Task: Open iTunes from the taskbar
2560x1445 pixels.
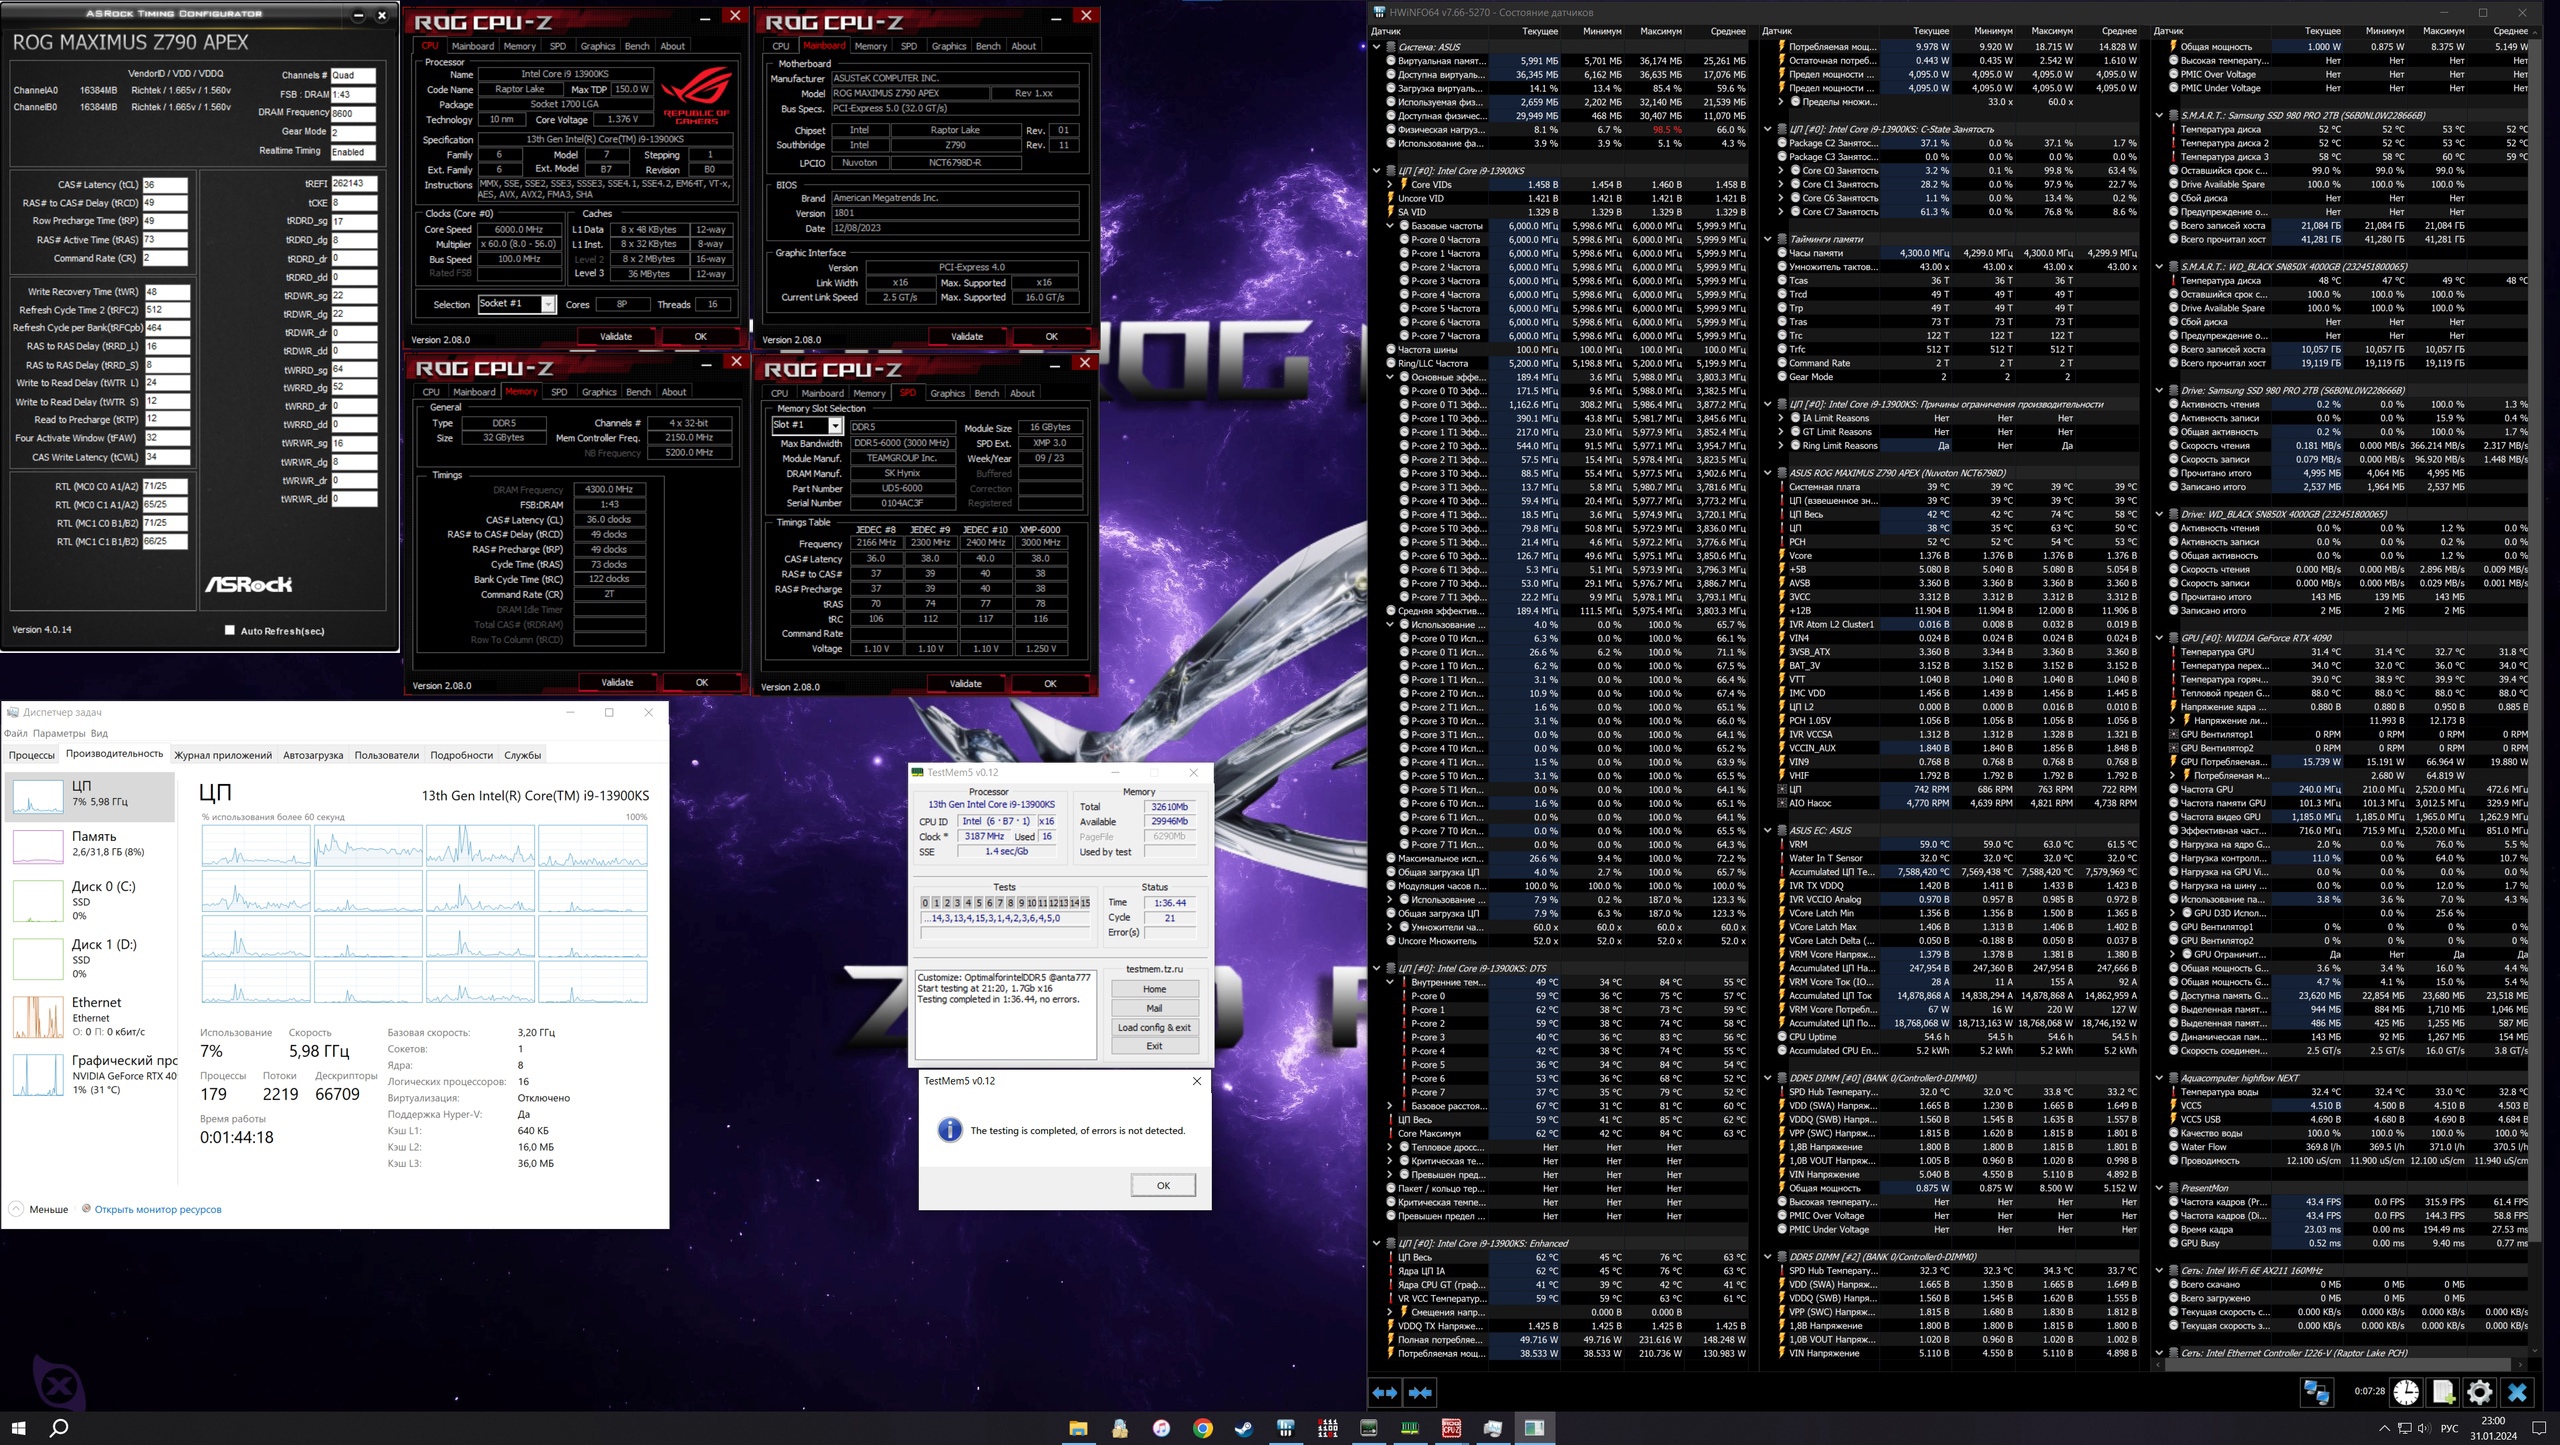Action: point(1161,1428)
